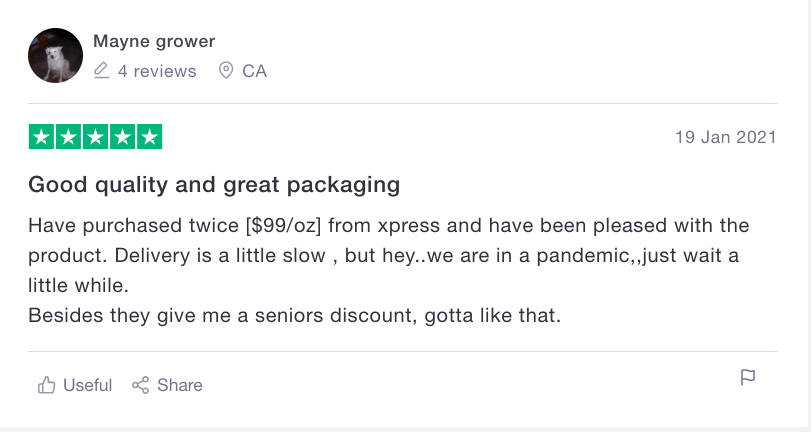Click the fifth green rating star
This screenshot has width=811, height=432.
coord(149,137)
